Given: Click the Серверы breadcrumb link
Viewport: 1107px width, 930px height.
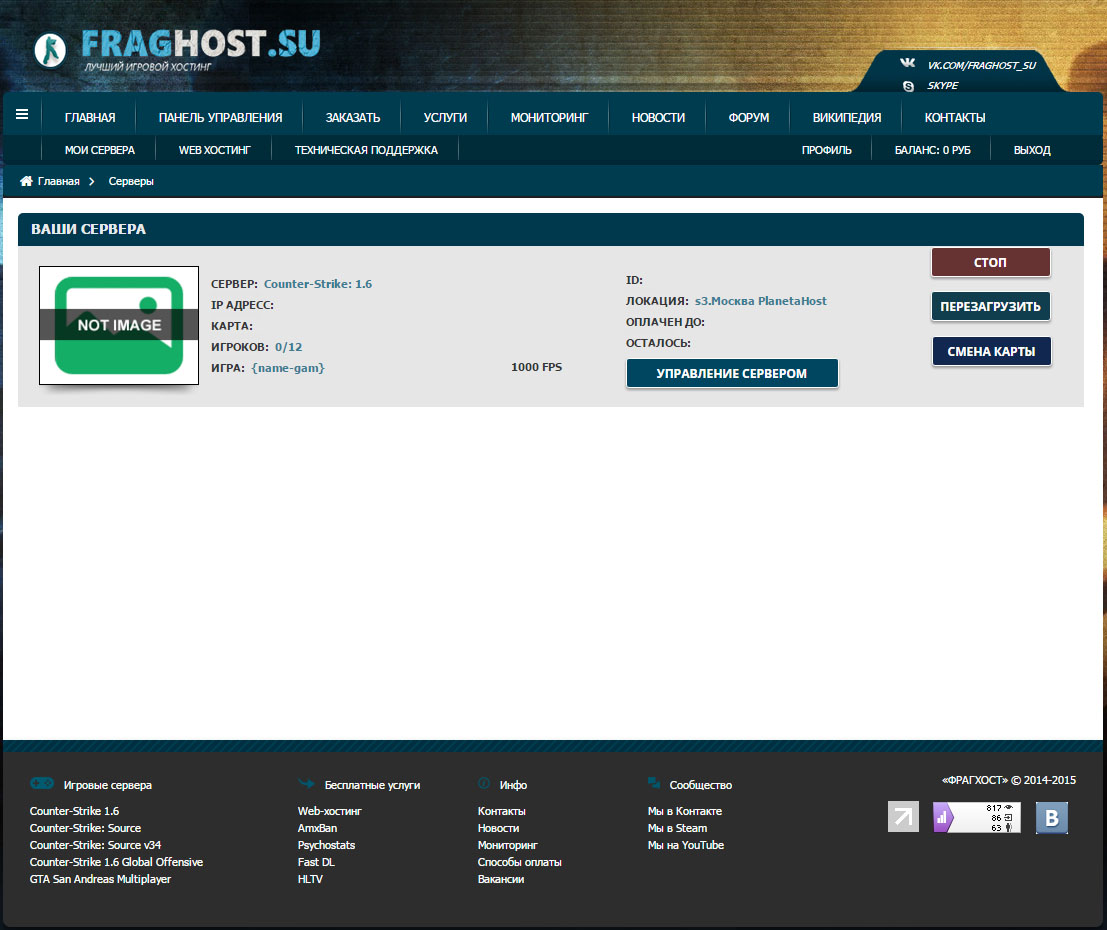Looking at the screenshot, I should 131,181.
